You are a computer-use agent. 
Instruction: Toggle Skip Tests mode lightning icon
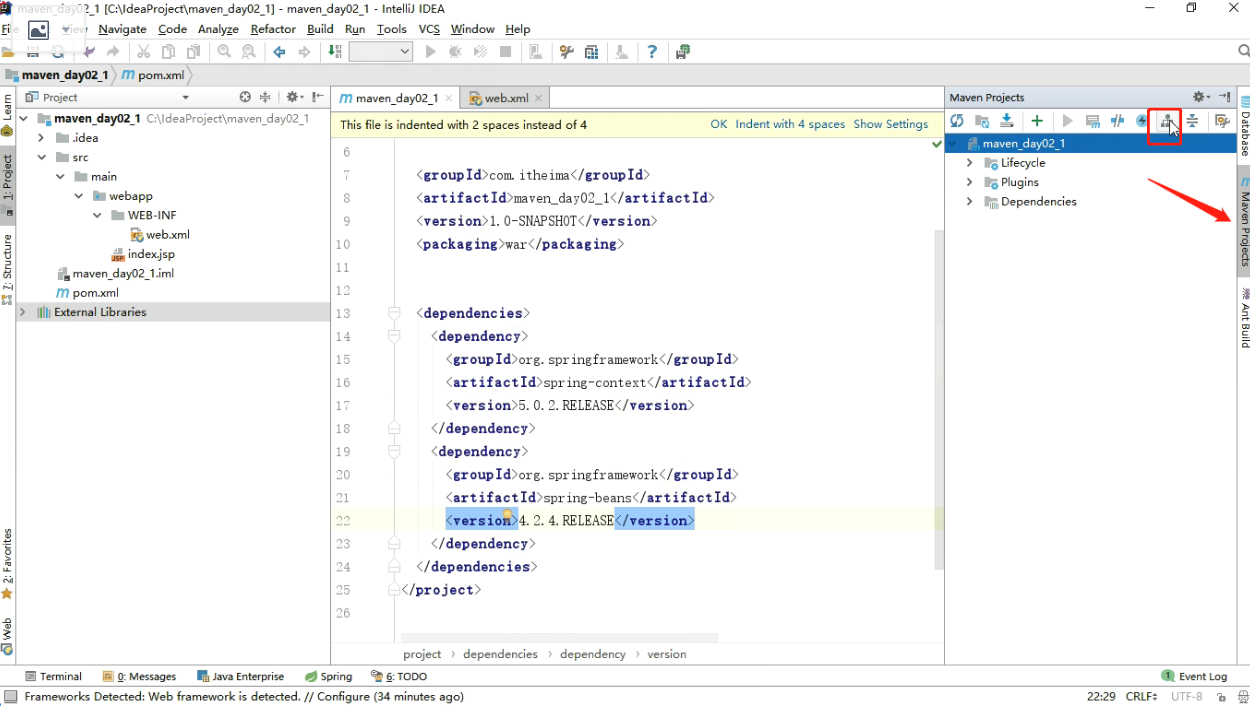pyautogui.click(x=1142, y=121)
